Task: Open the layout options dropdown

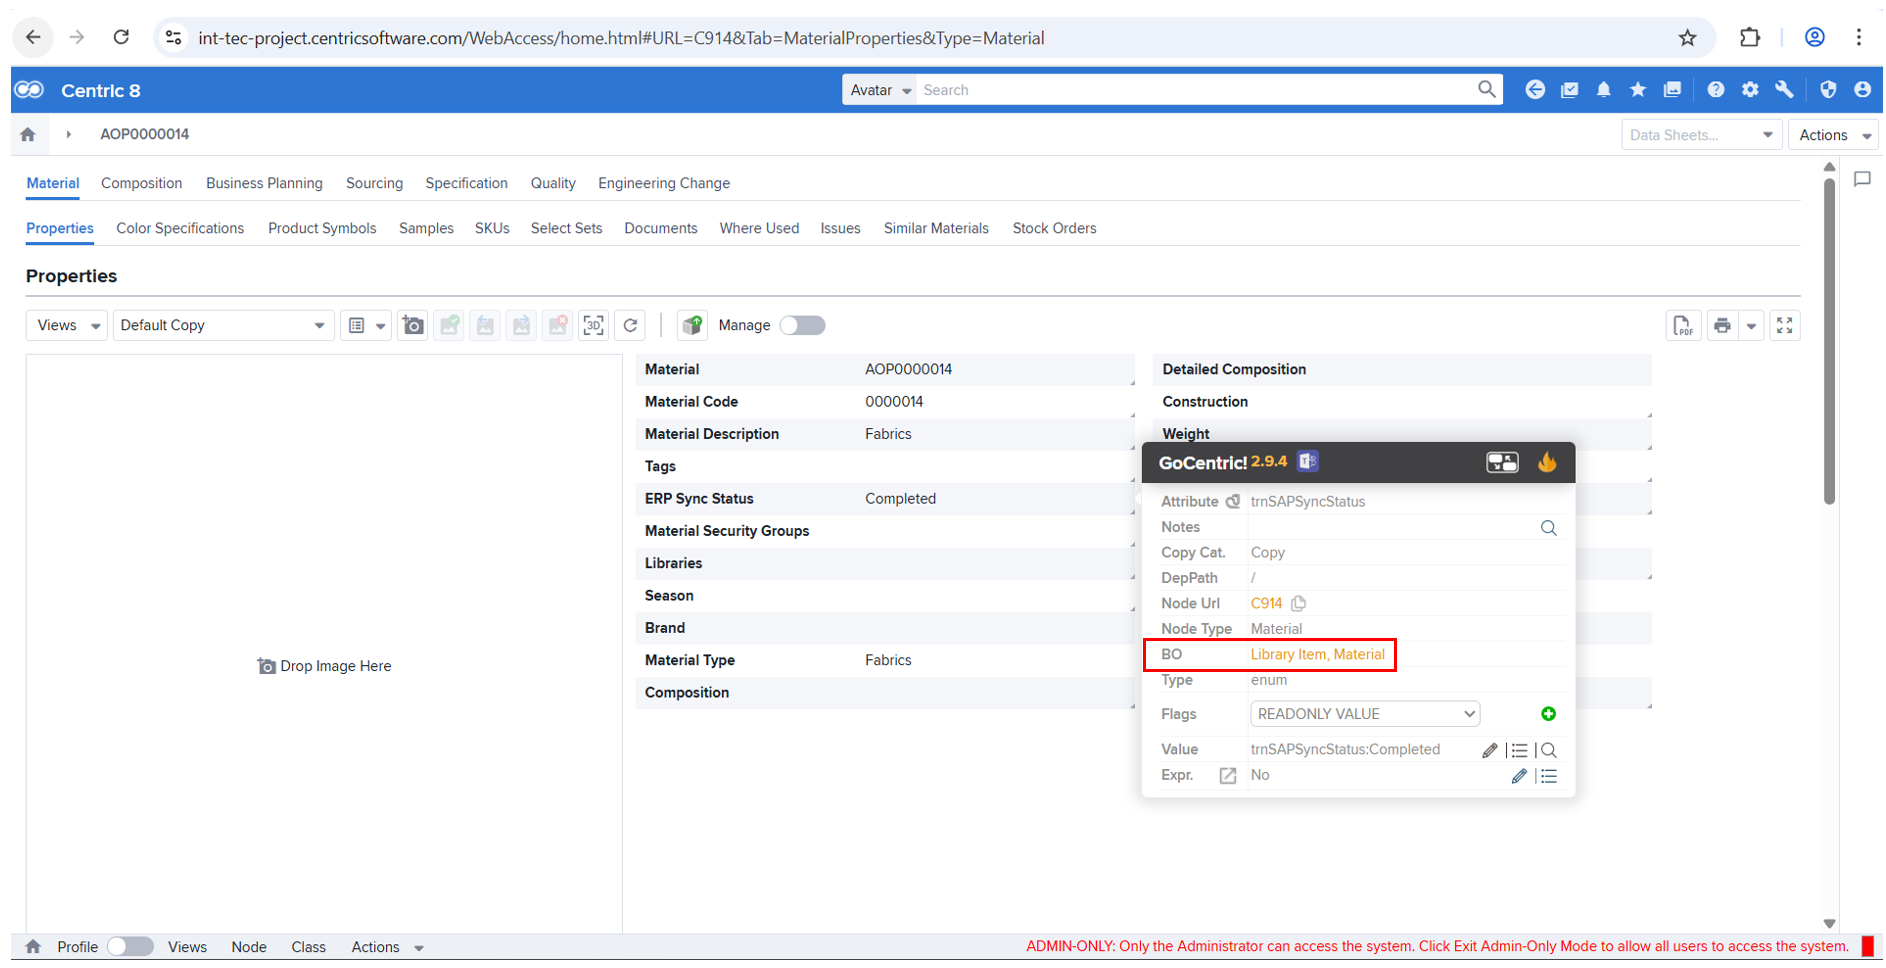Action: [365, 325]
